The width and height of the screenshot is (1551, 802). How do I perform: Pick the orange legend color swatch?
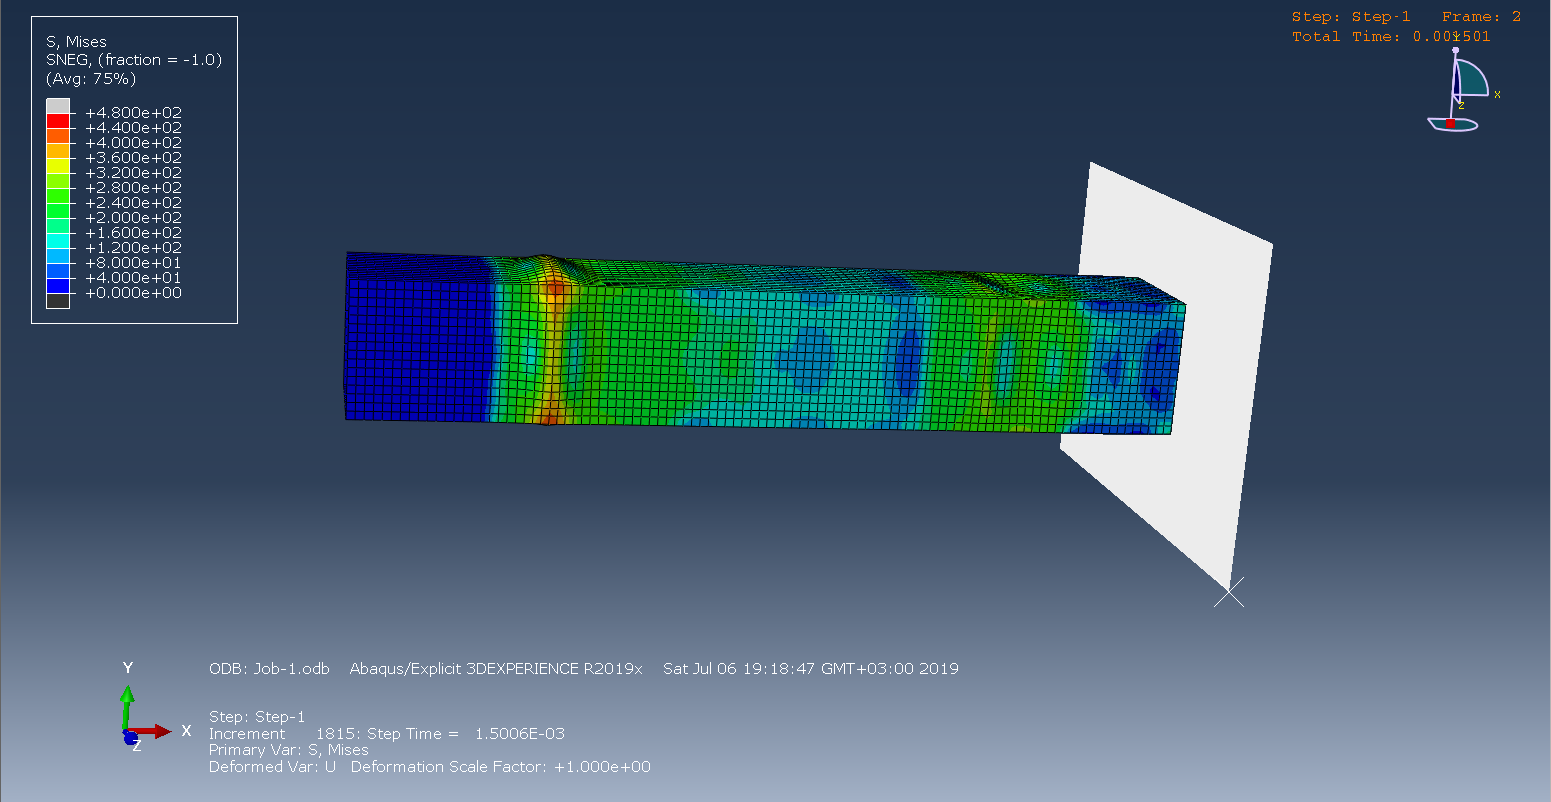click(x=58, y=136)
